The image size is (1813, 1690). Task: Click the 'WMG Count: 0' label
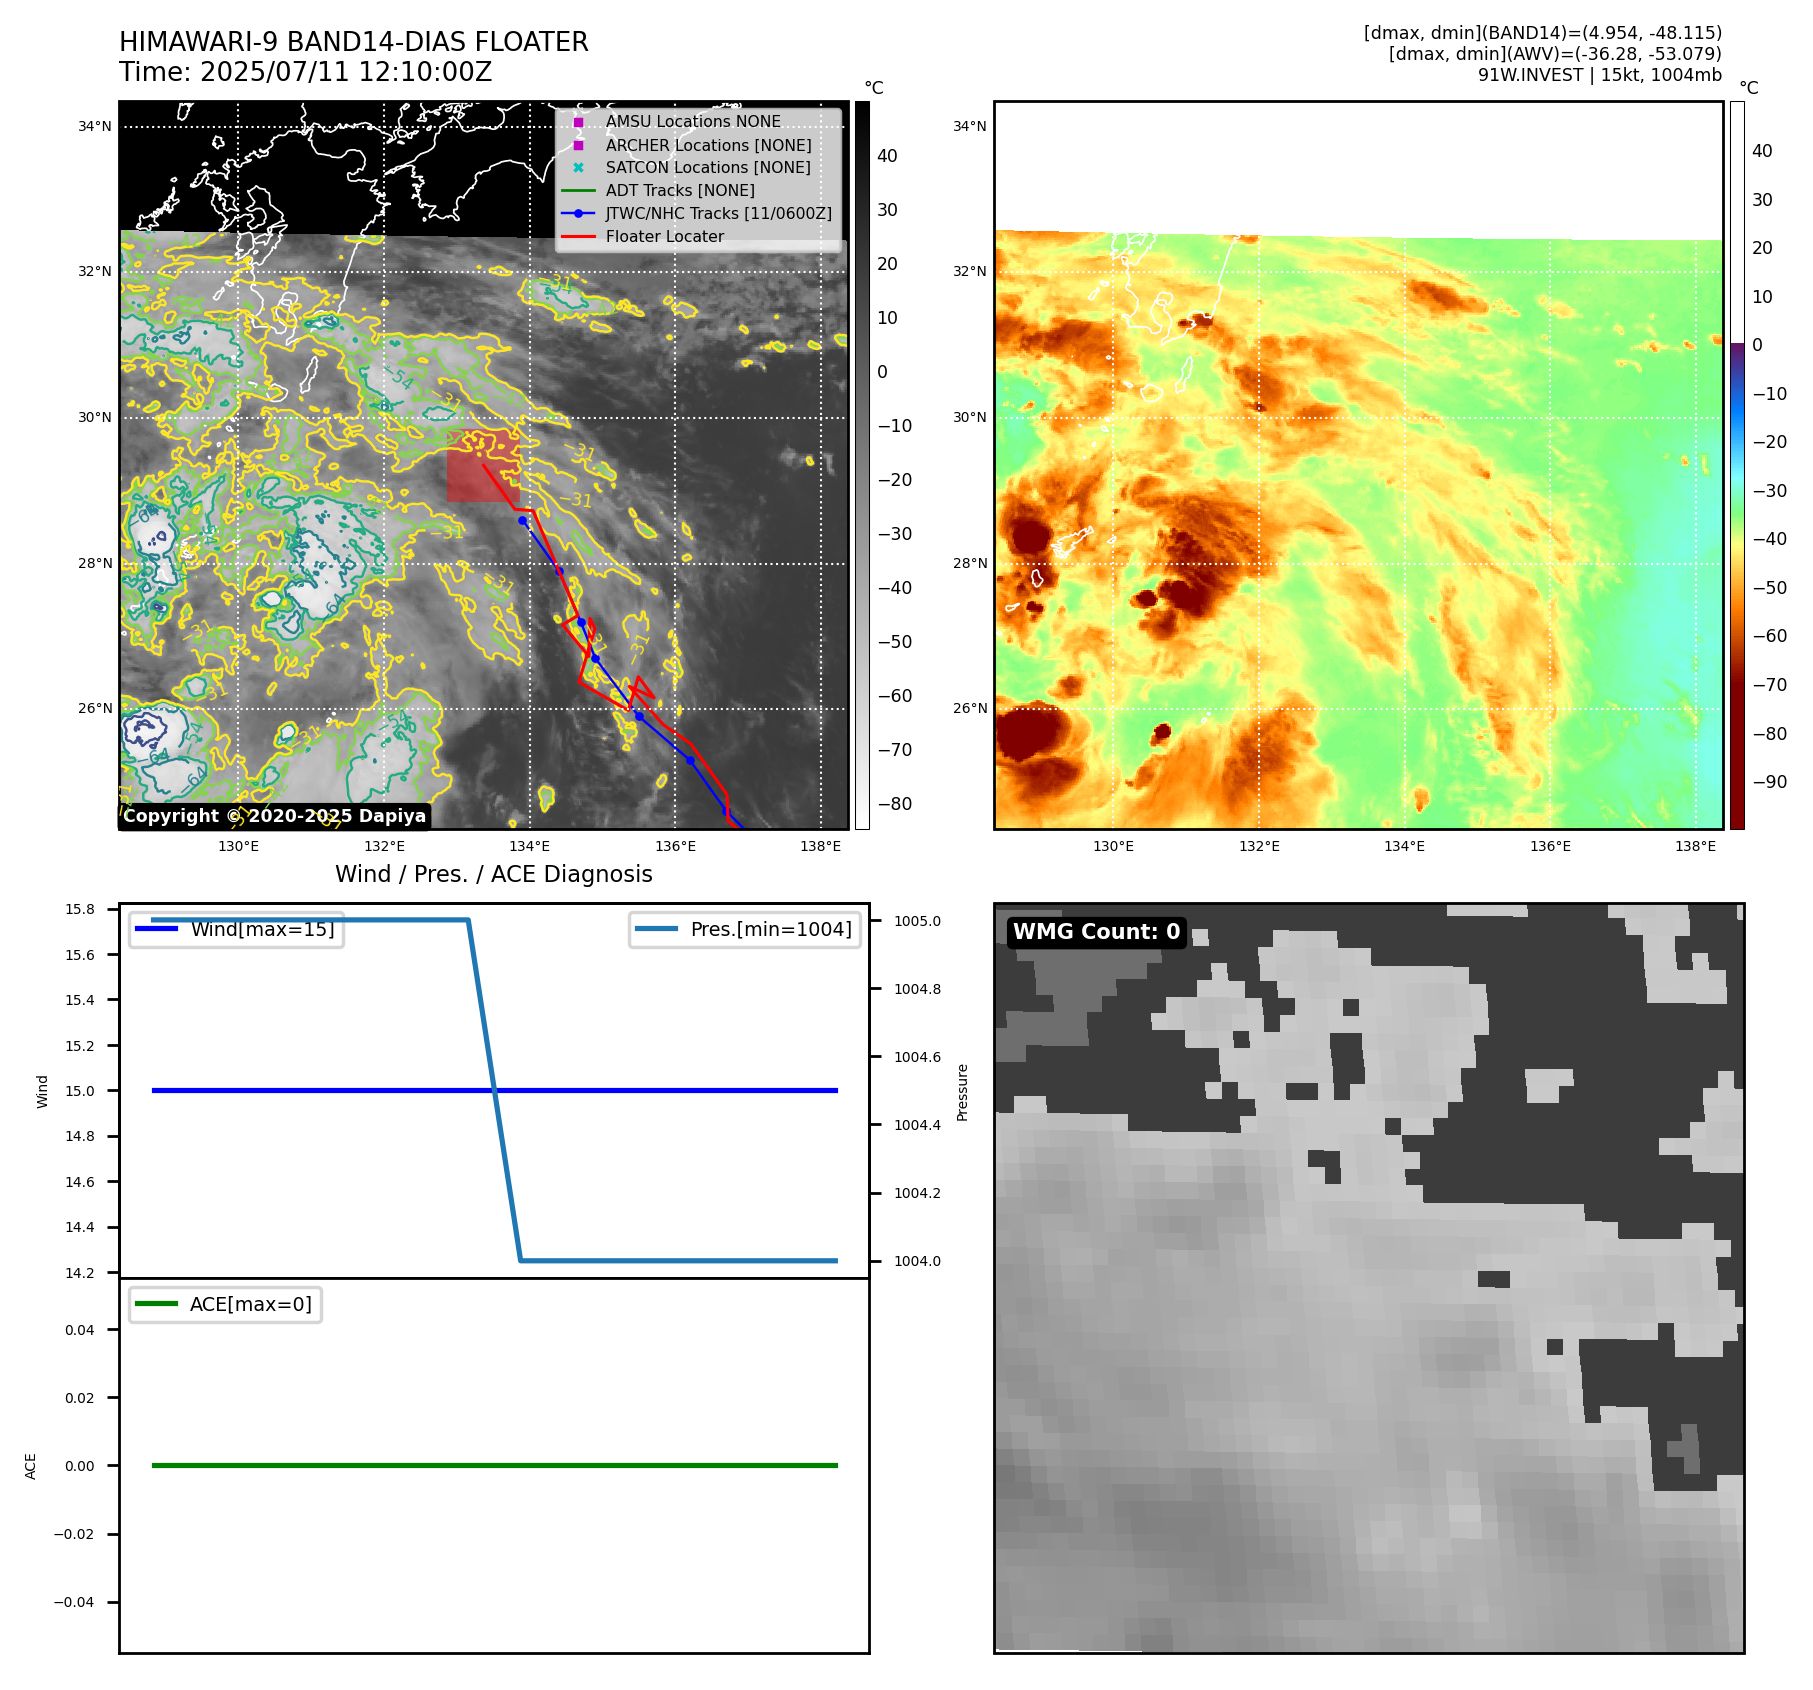pos(1097,932)
